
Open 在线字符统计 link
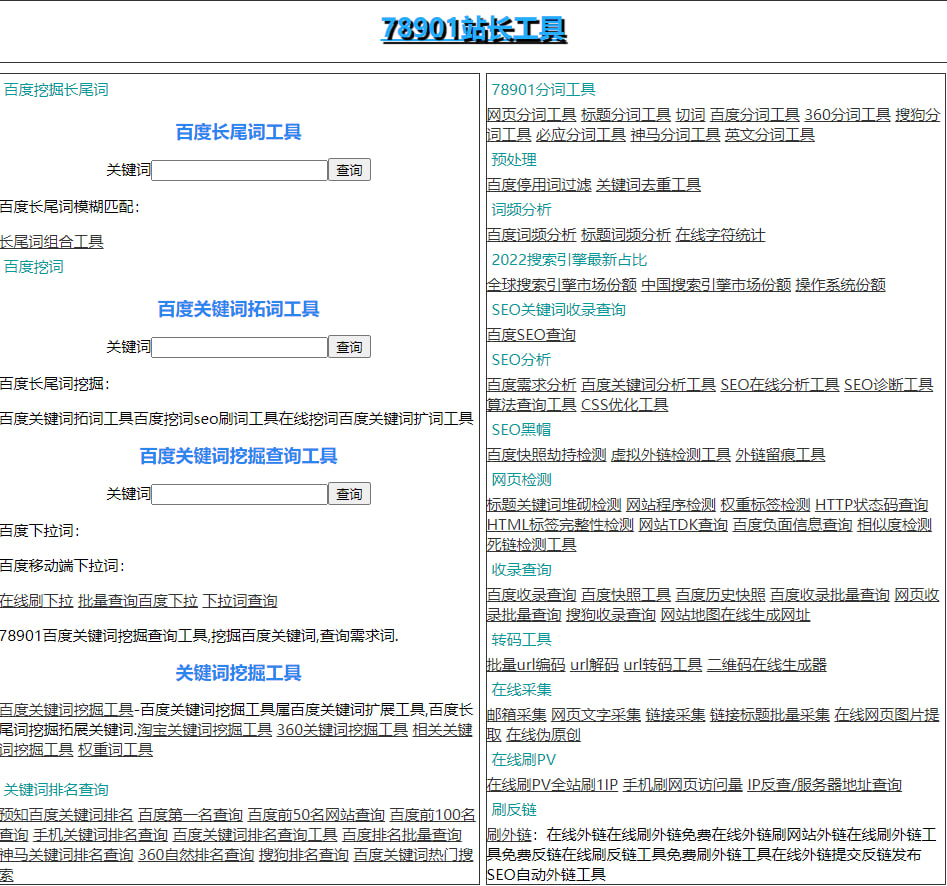pos(720,234)
